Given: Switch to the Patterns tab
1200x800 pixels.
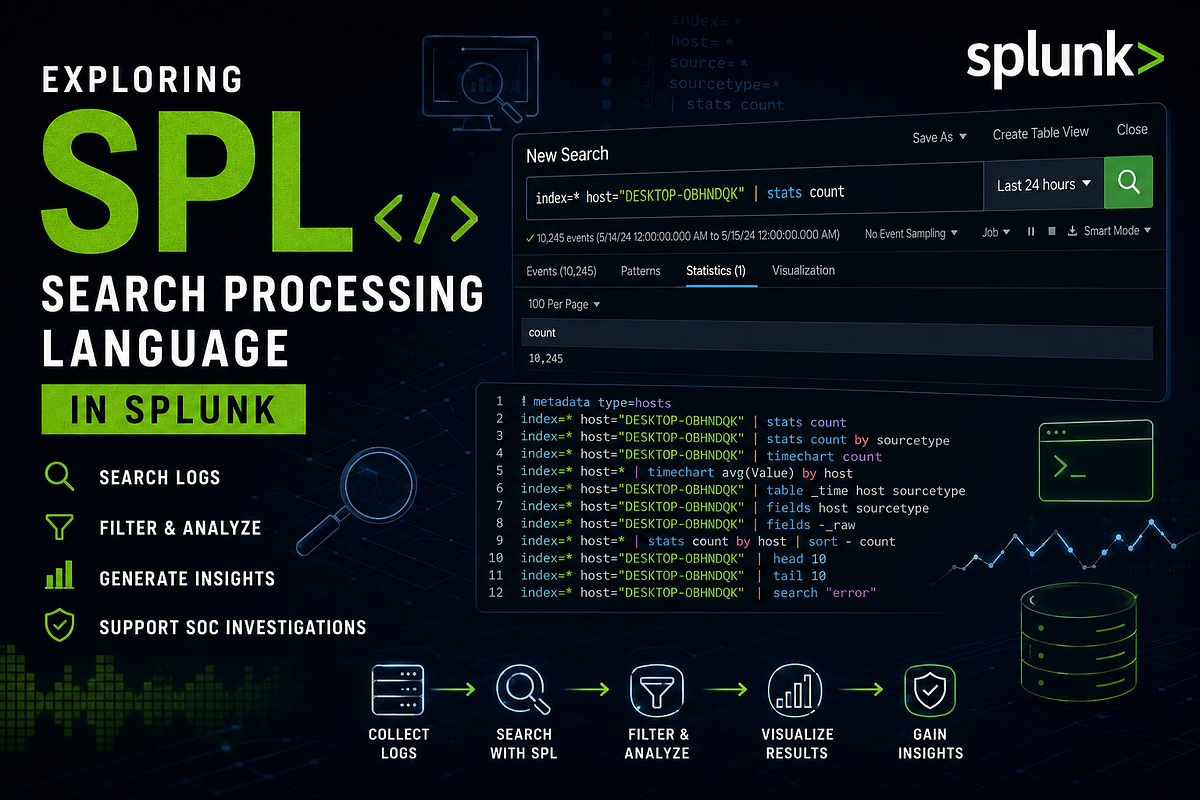Looking at the screenshot, I should [x=641, y=271].
